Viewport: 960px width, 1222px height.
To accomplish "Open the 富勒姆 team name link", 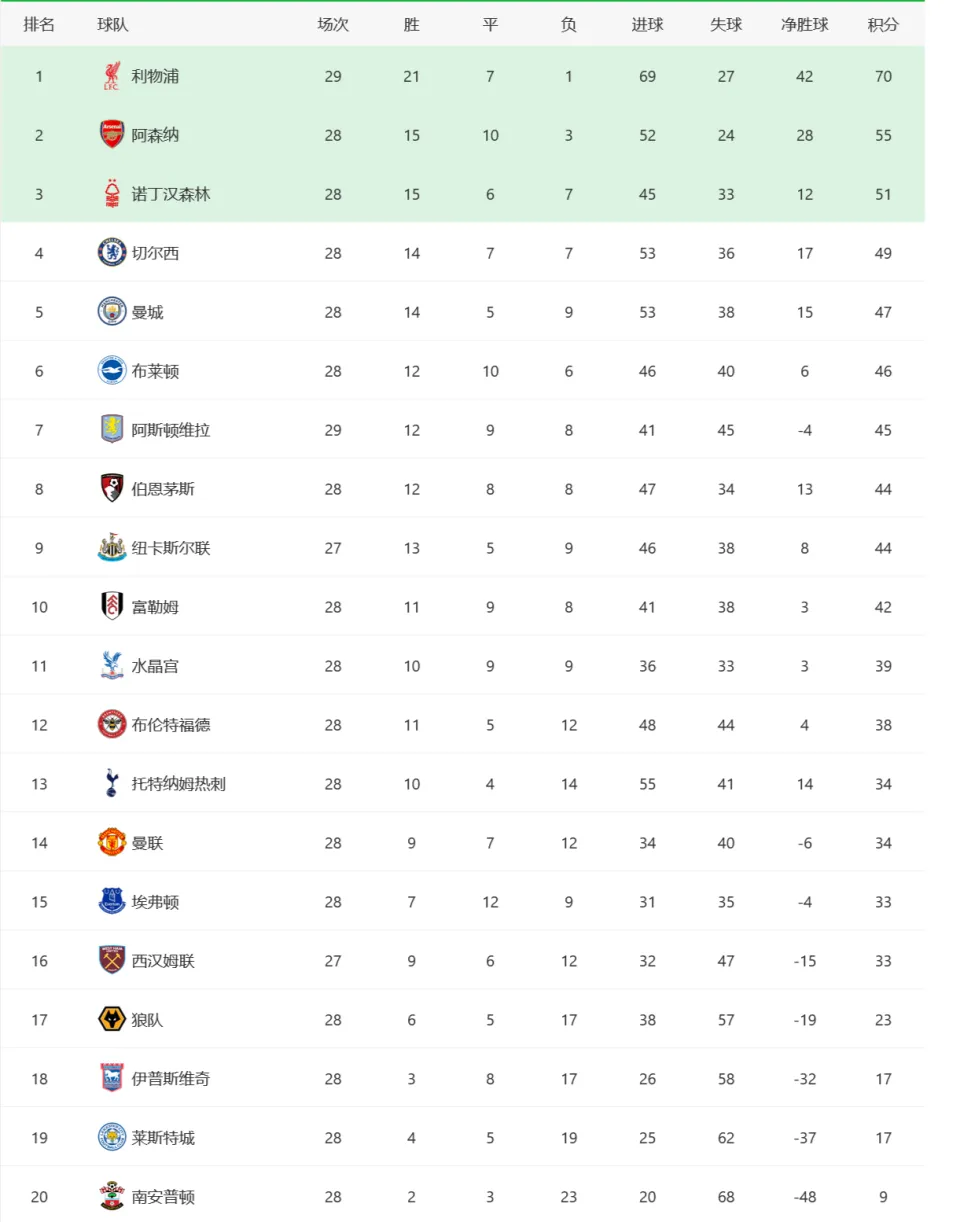I will [x=155, y=607].
